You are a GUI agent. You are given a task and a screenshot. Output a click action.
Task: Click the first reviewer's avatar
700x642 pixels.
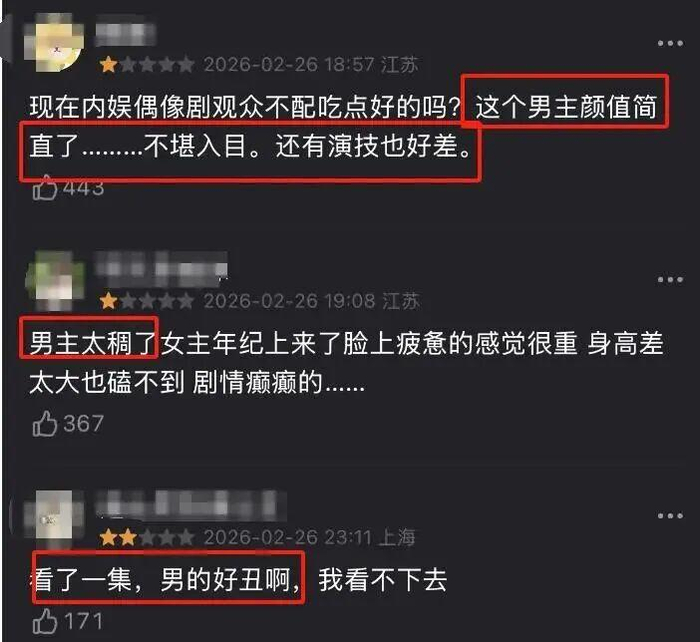pos(54,43)
